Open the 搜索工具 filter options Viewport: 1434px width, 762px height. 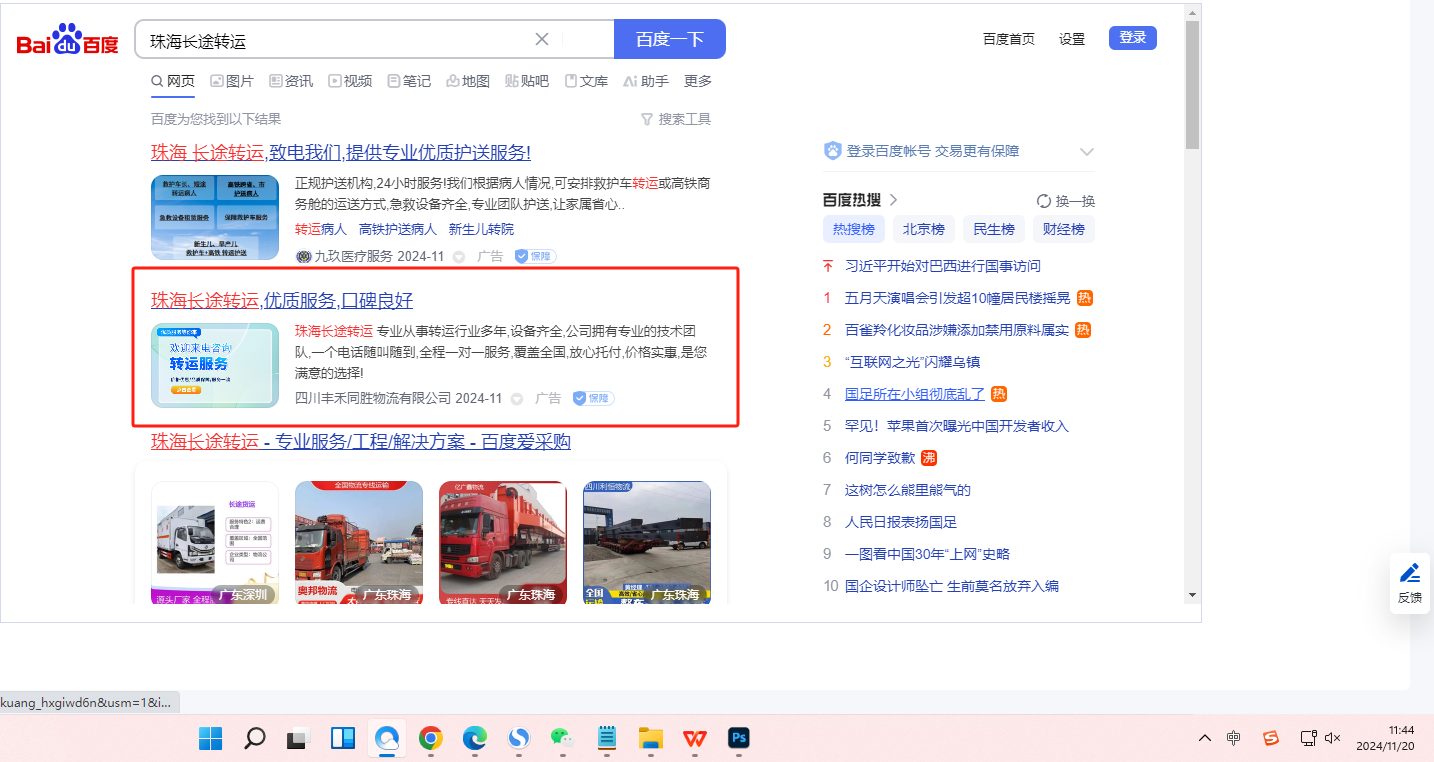(676, 119)
